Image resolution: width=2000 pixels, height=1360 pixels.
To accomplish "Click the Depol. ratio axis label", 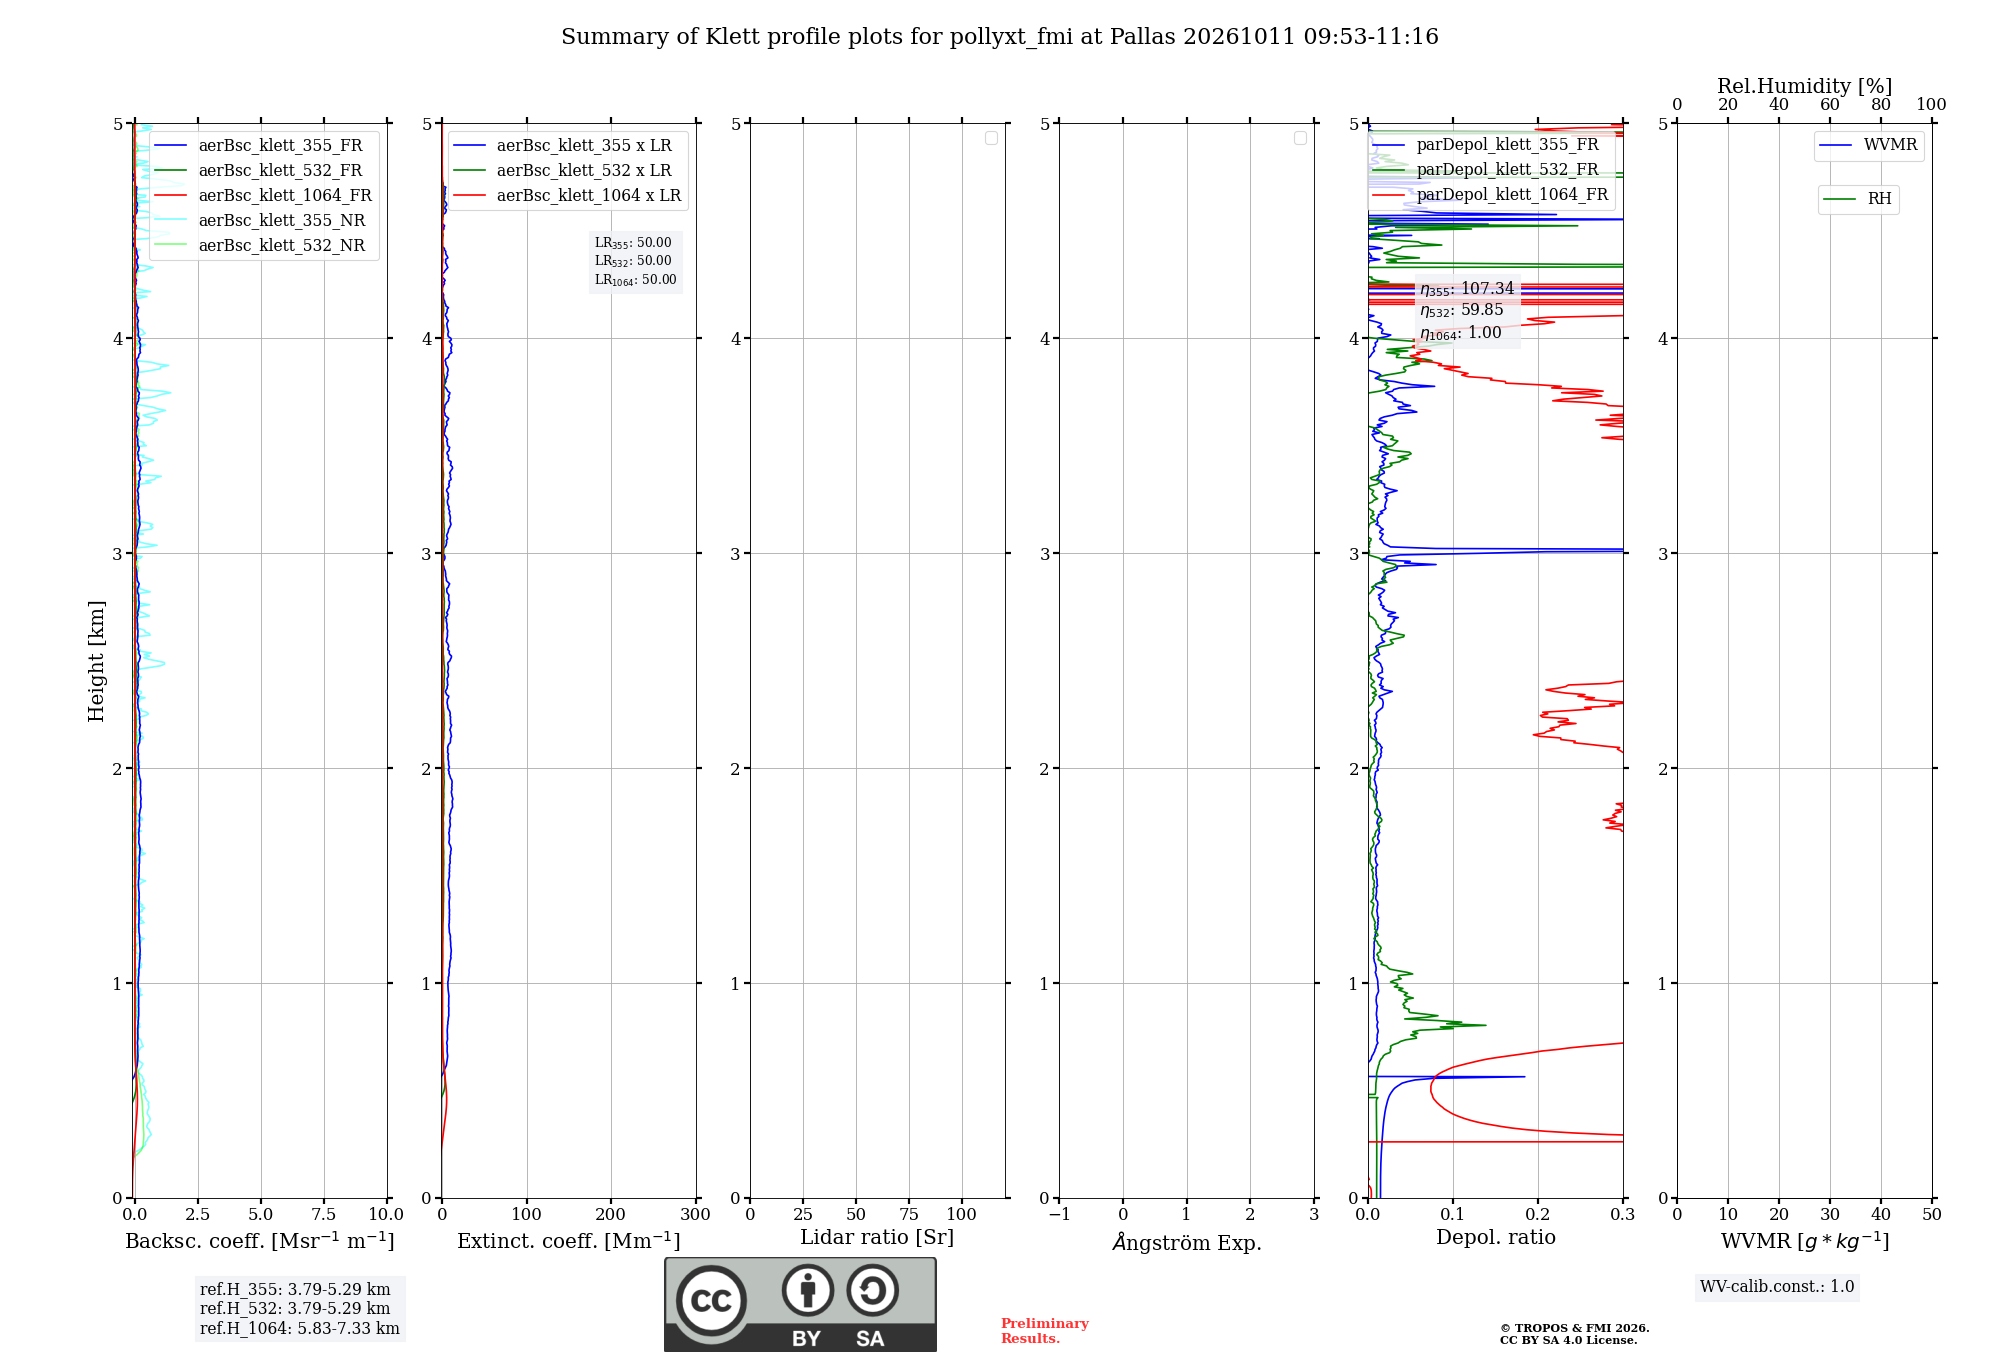I will click(x=1496, y=1238).
